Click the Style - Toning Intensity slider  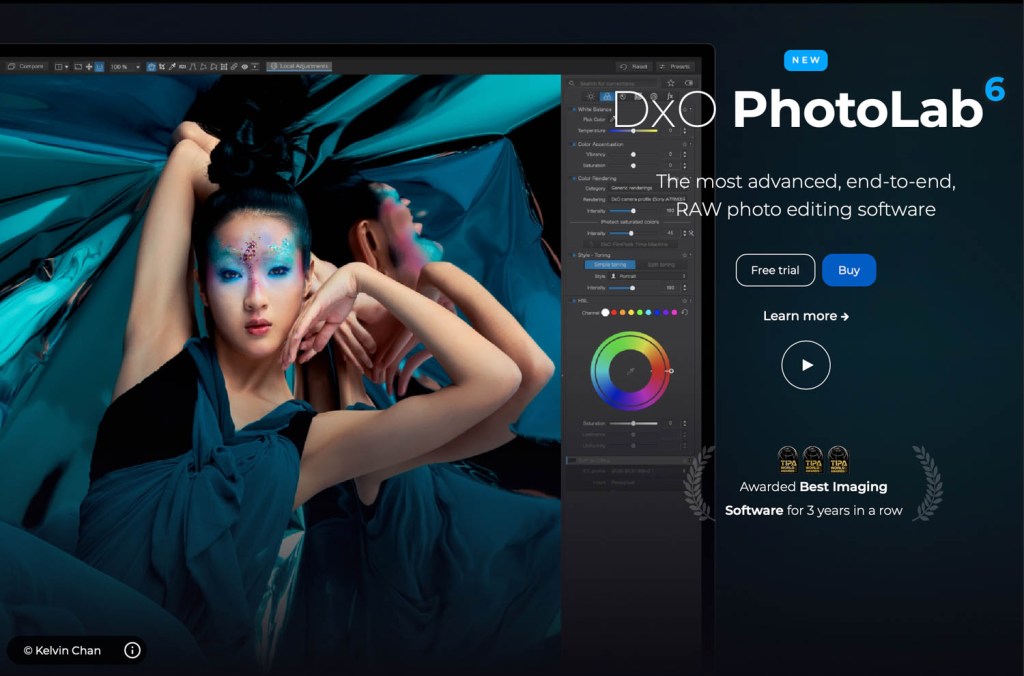click(x=632, y=288)
